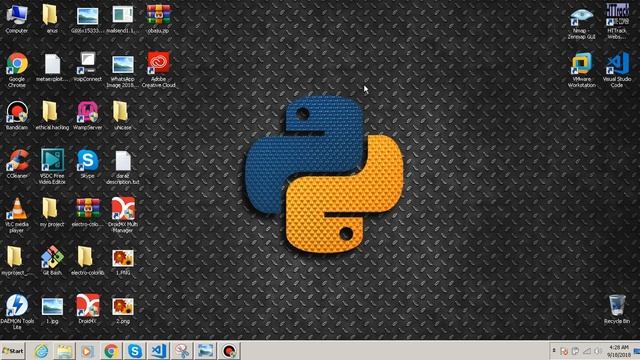Open Visual Studio Code from the taskbar
The height and width of the screenshot is (360, 640).
(x=158, y=351)
